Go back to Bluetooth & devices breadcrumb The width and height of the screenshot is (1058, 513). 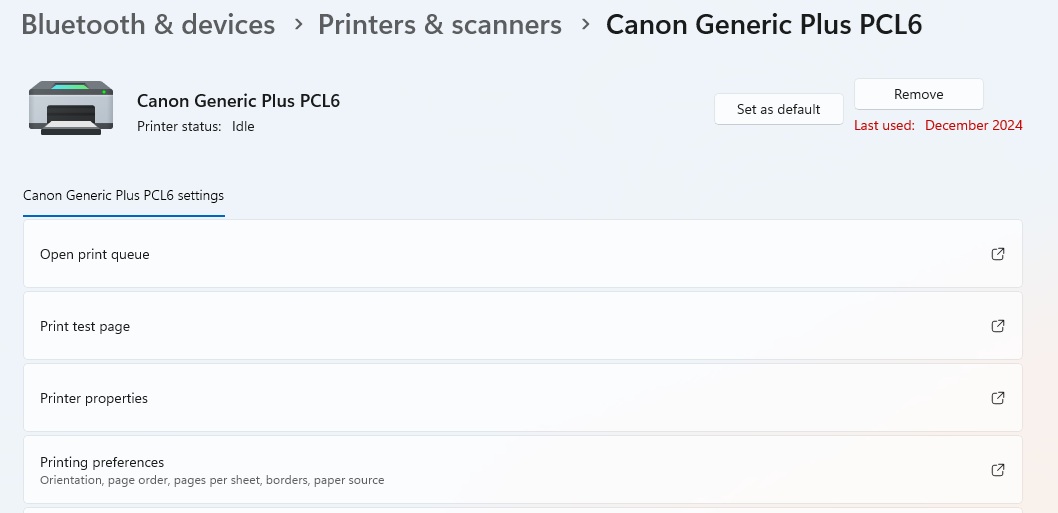148,24
